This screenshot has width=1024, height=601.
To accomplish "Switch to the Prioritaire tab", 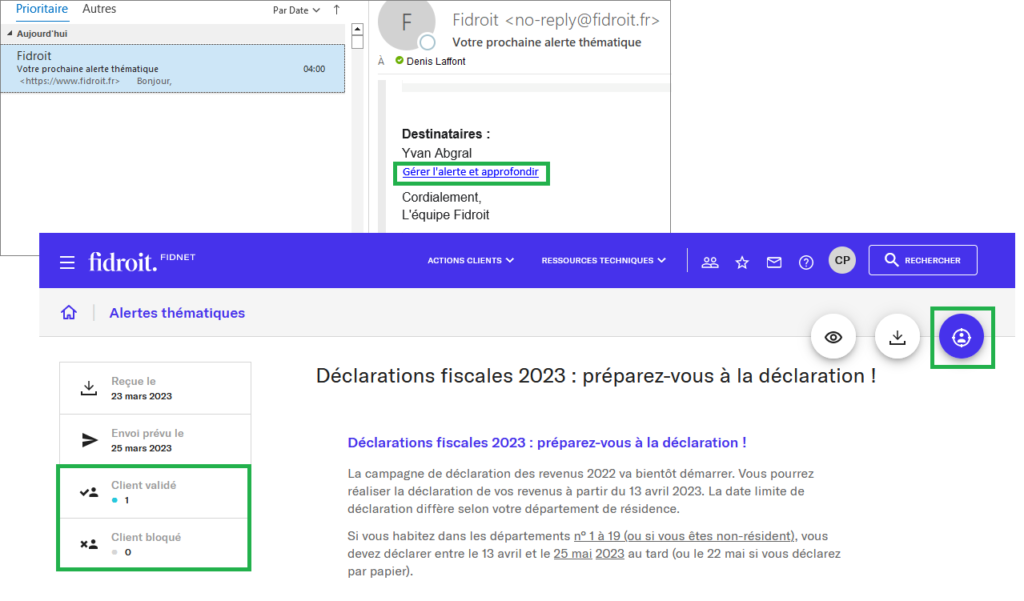I will tap(42, 9).
